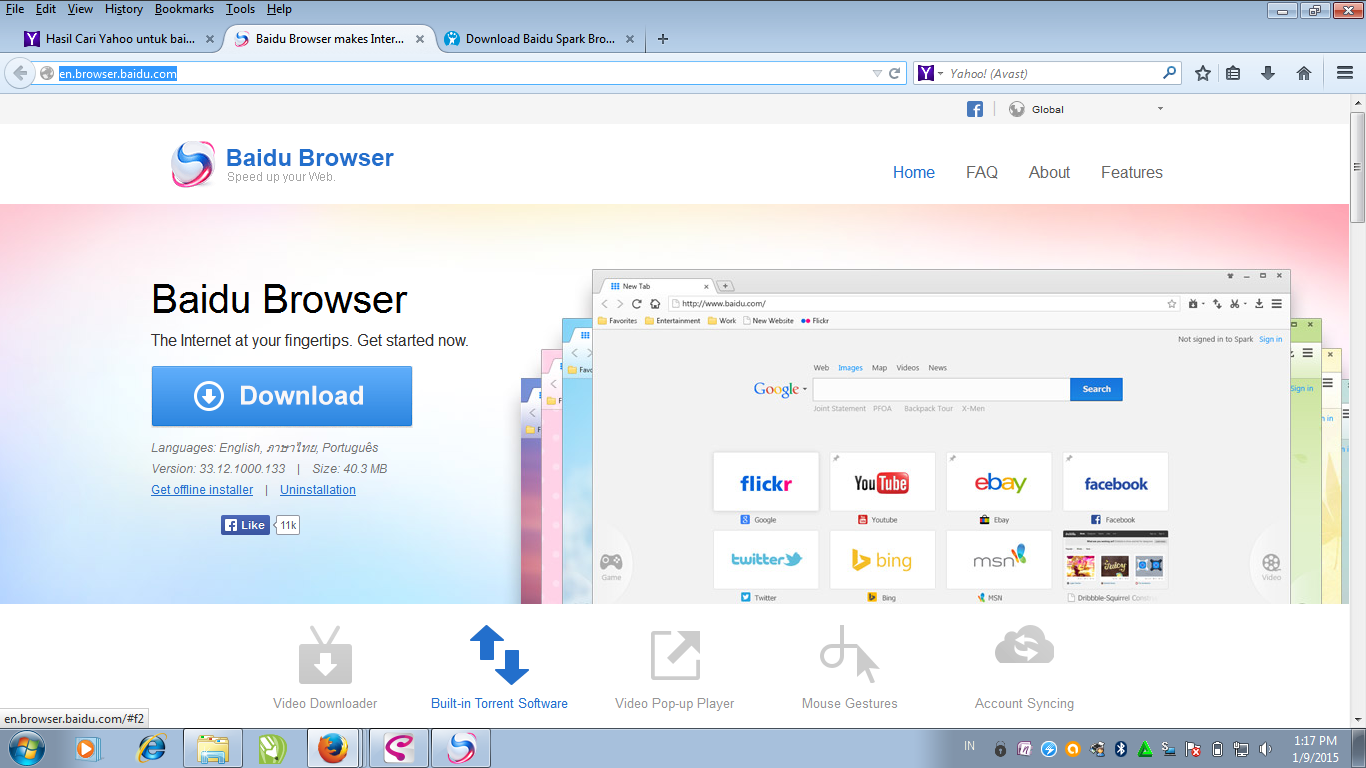This screenshot has width=1366, height=768.
Task: Launch Internet Explorer from the taskbar
Action: pos(151,748)
